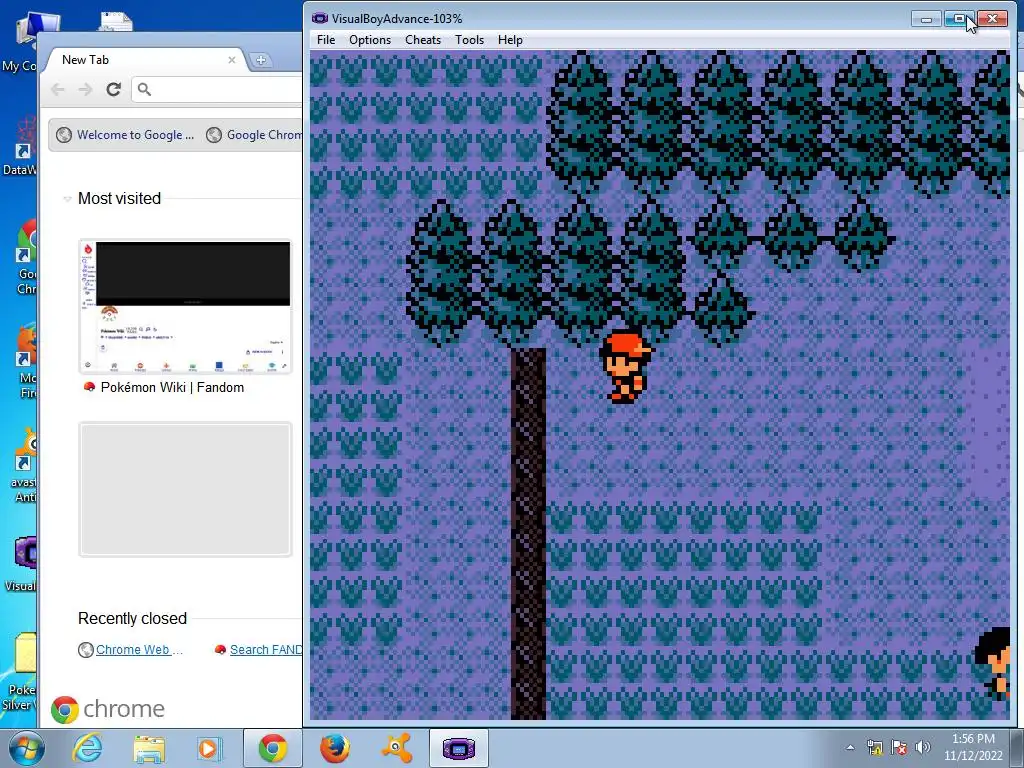Image resolution: width=1024 pixels, height=768 pixels.
Task: Select the DataW desktop shortcut
Action: 19,147
